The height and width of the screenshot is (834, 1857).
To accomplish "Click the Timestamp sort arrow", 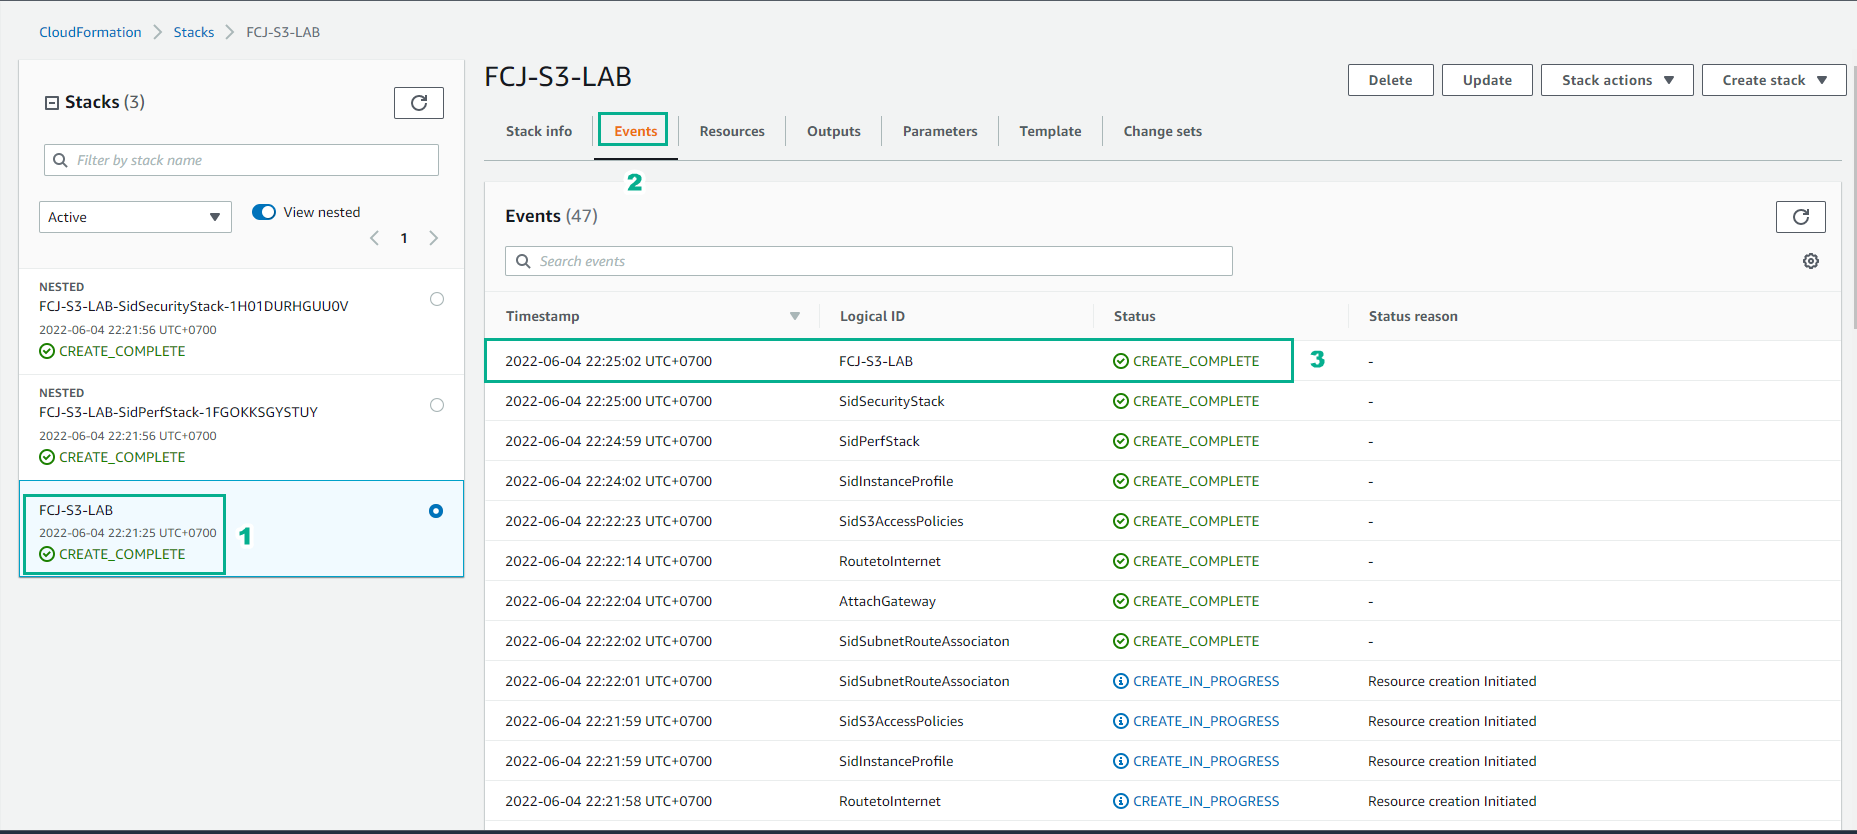I will point(795,316).
